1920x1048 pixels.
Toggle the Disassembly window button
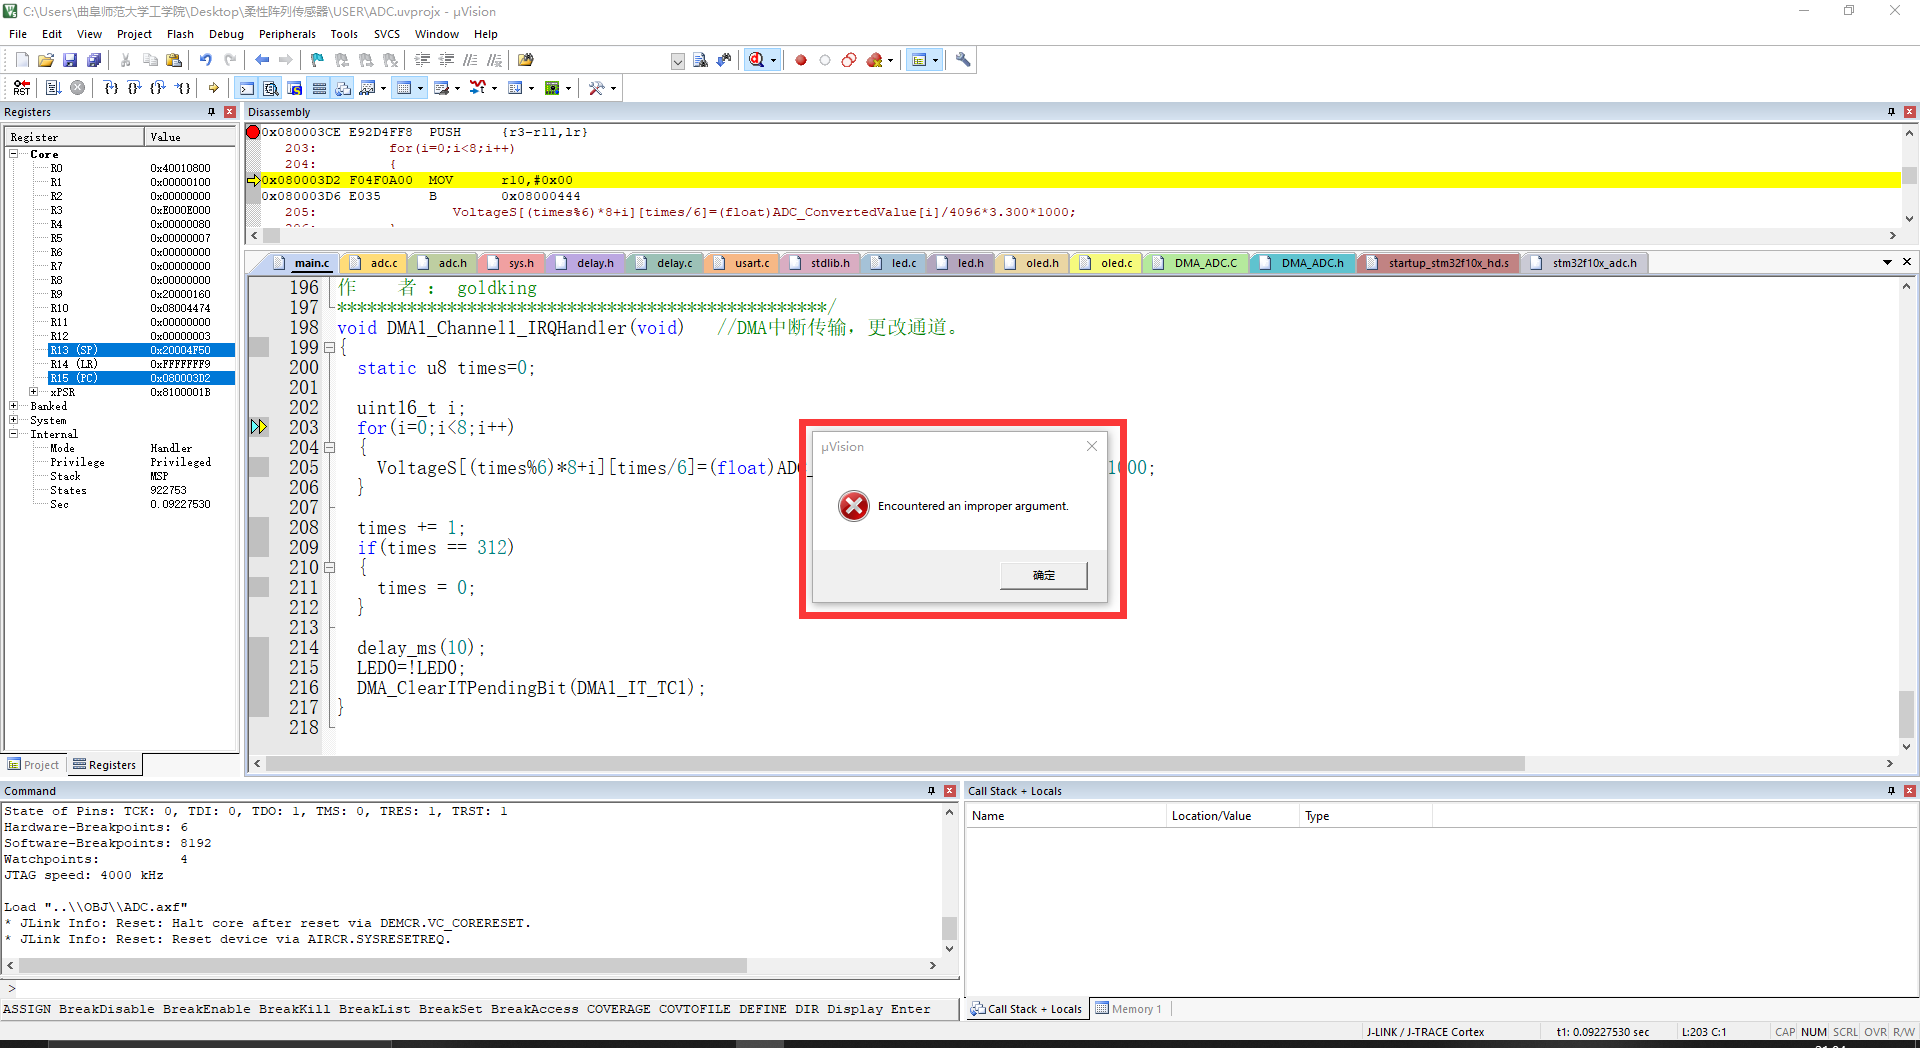coord(271,88)
